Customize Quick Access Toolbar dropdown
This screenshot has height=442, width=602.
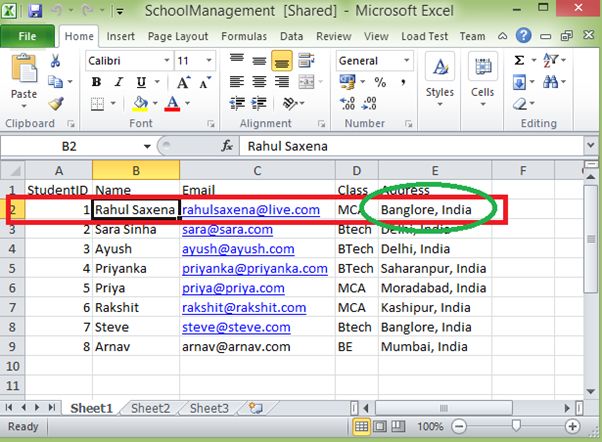click(x=120, y=12)
